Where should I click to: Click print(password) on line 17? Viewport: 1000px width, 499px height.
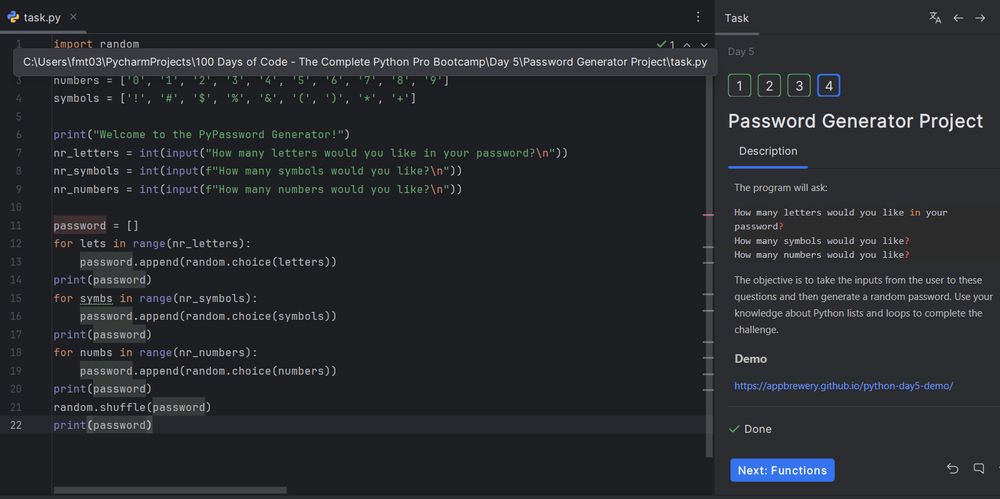point(103,335)
